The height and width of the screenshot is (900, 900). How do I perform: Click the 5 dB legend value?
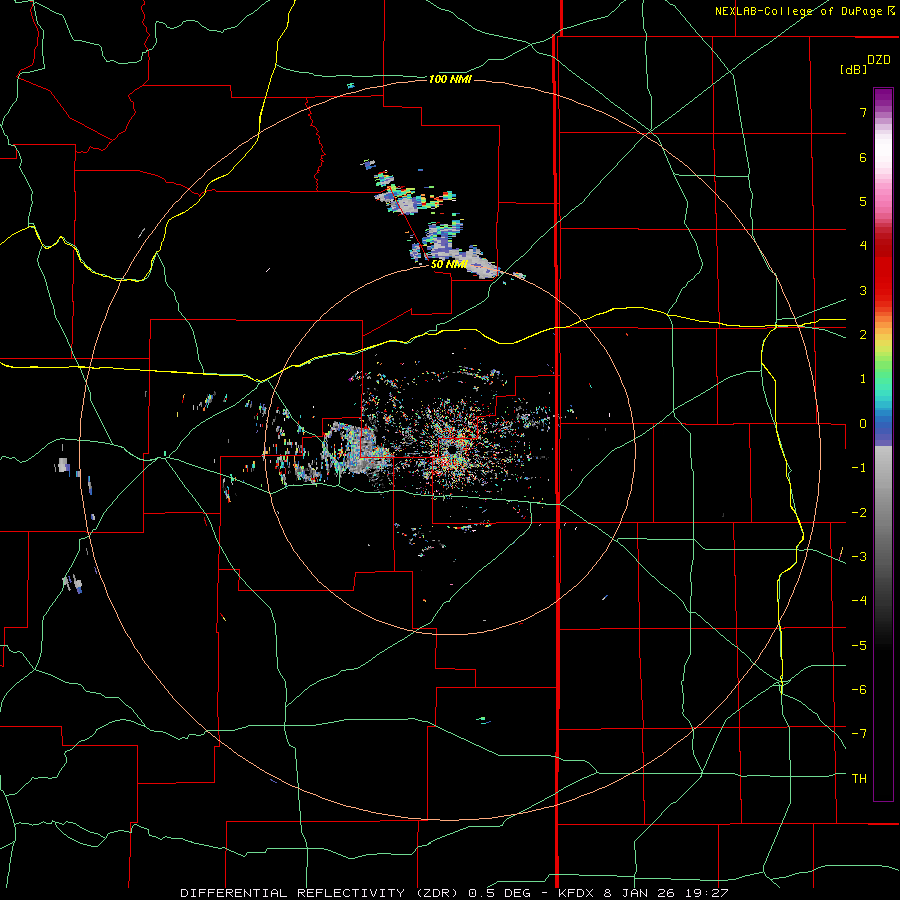pos(863,201)
